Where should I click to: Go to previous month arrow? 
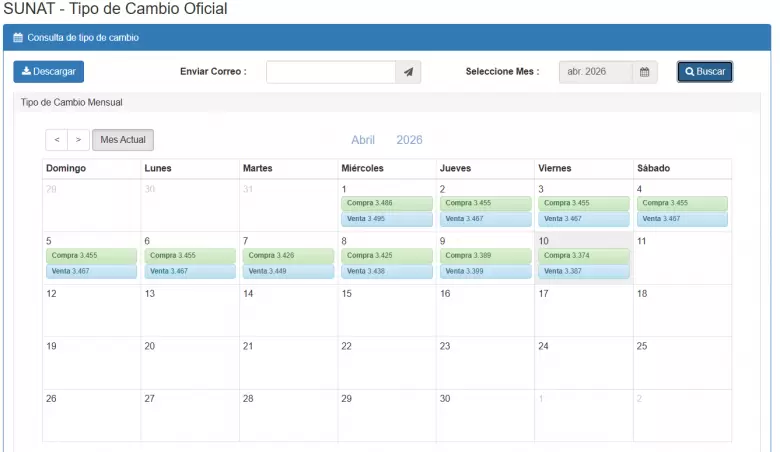click(x=57, y=140)
